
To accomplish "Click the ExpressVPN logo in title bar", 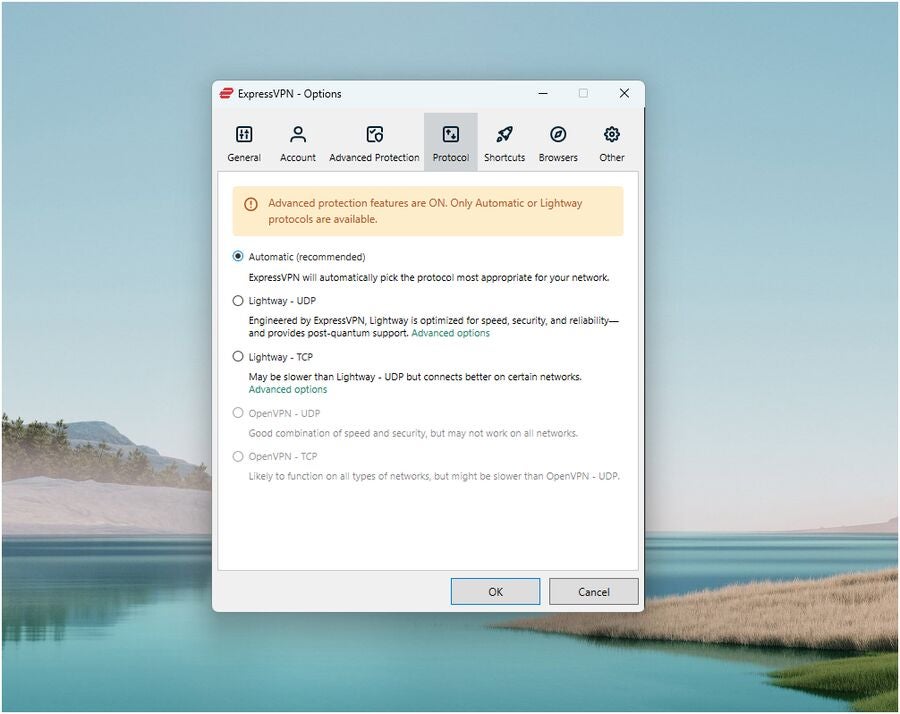I will (x=226, y=94).
